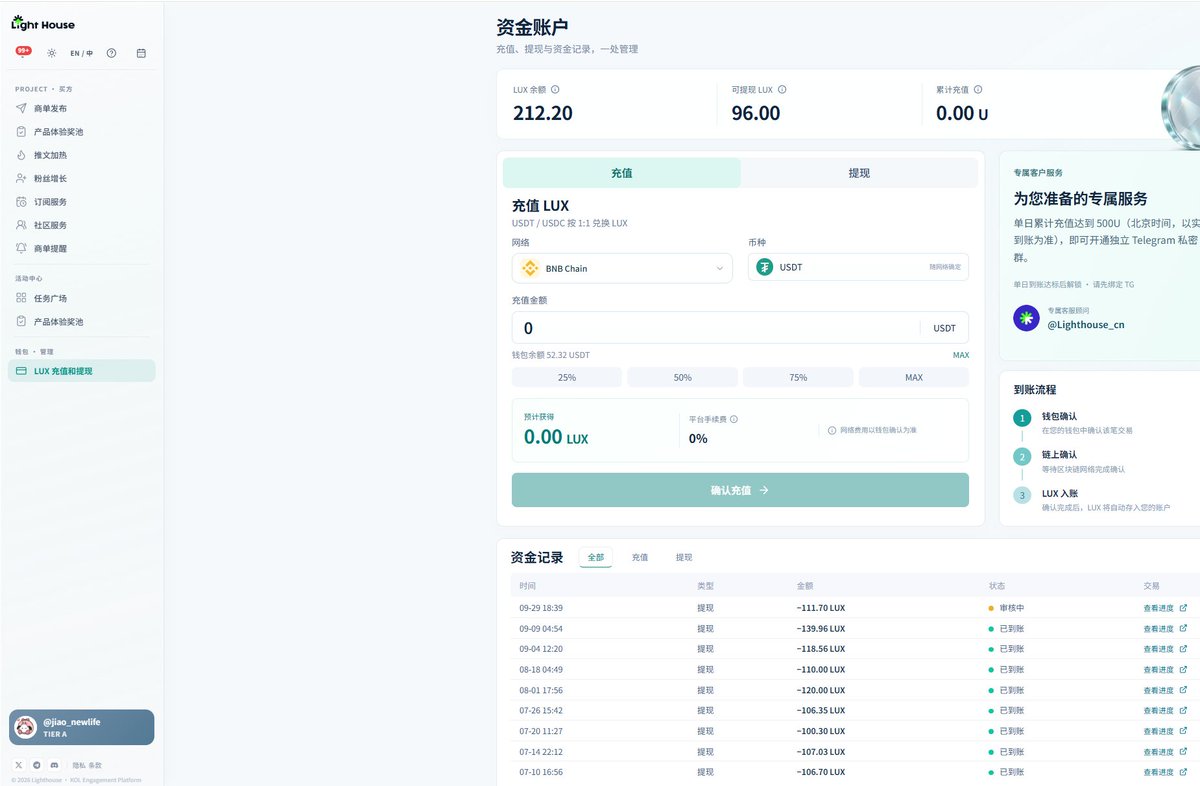Open 查看进度 for 07-20 11:27 record
Viewport: 1200px width, 786px height.
1165,731
